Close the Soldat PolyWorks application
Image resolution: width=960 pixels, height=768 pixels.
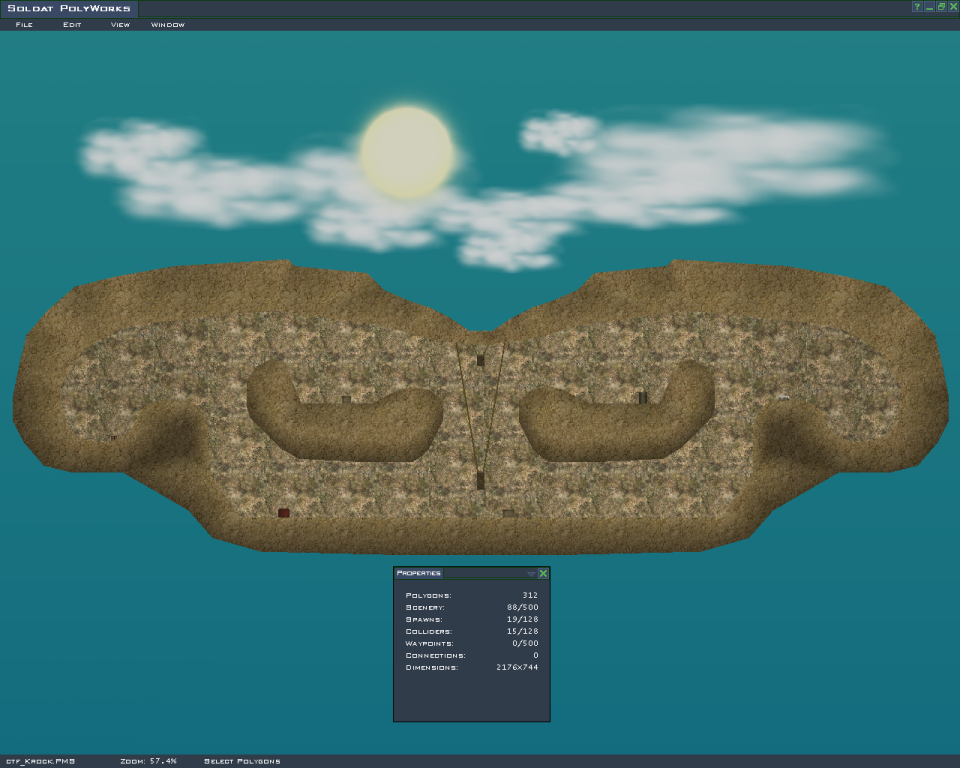(x=953, y=7)
